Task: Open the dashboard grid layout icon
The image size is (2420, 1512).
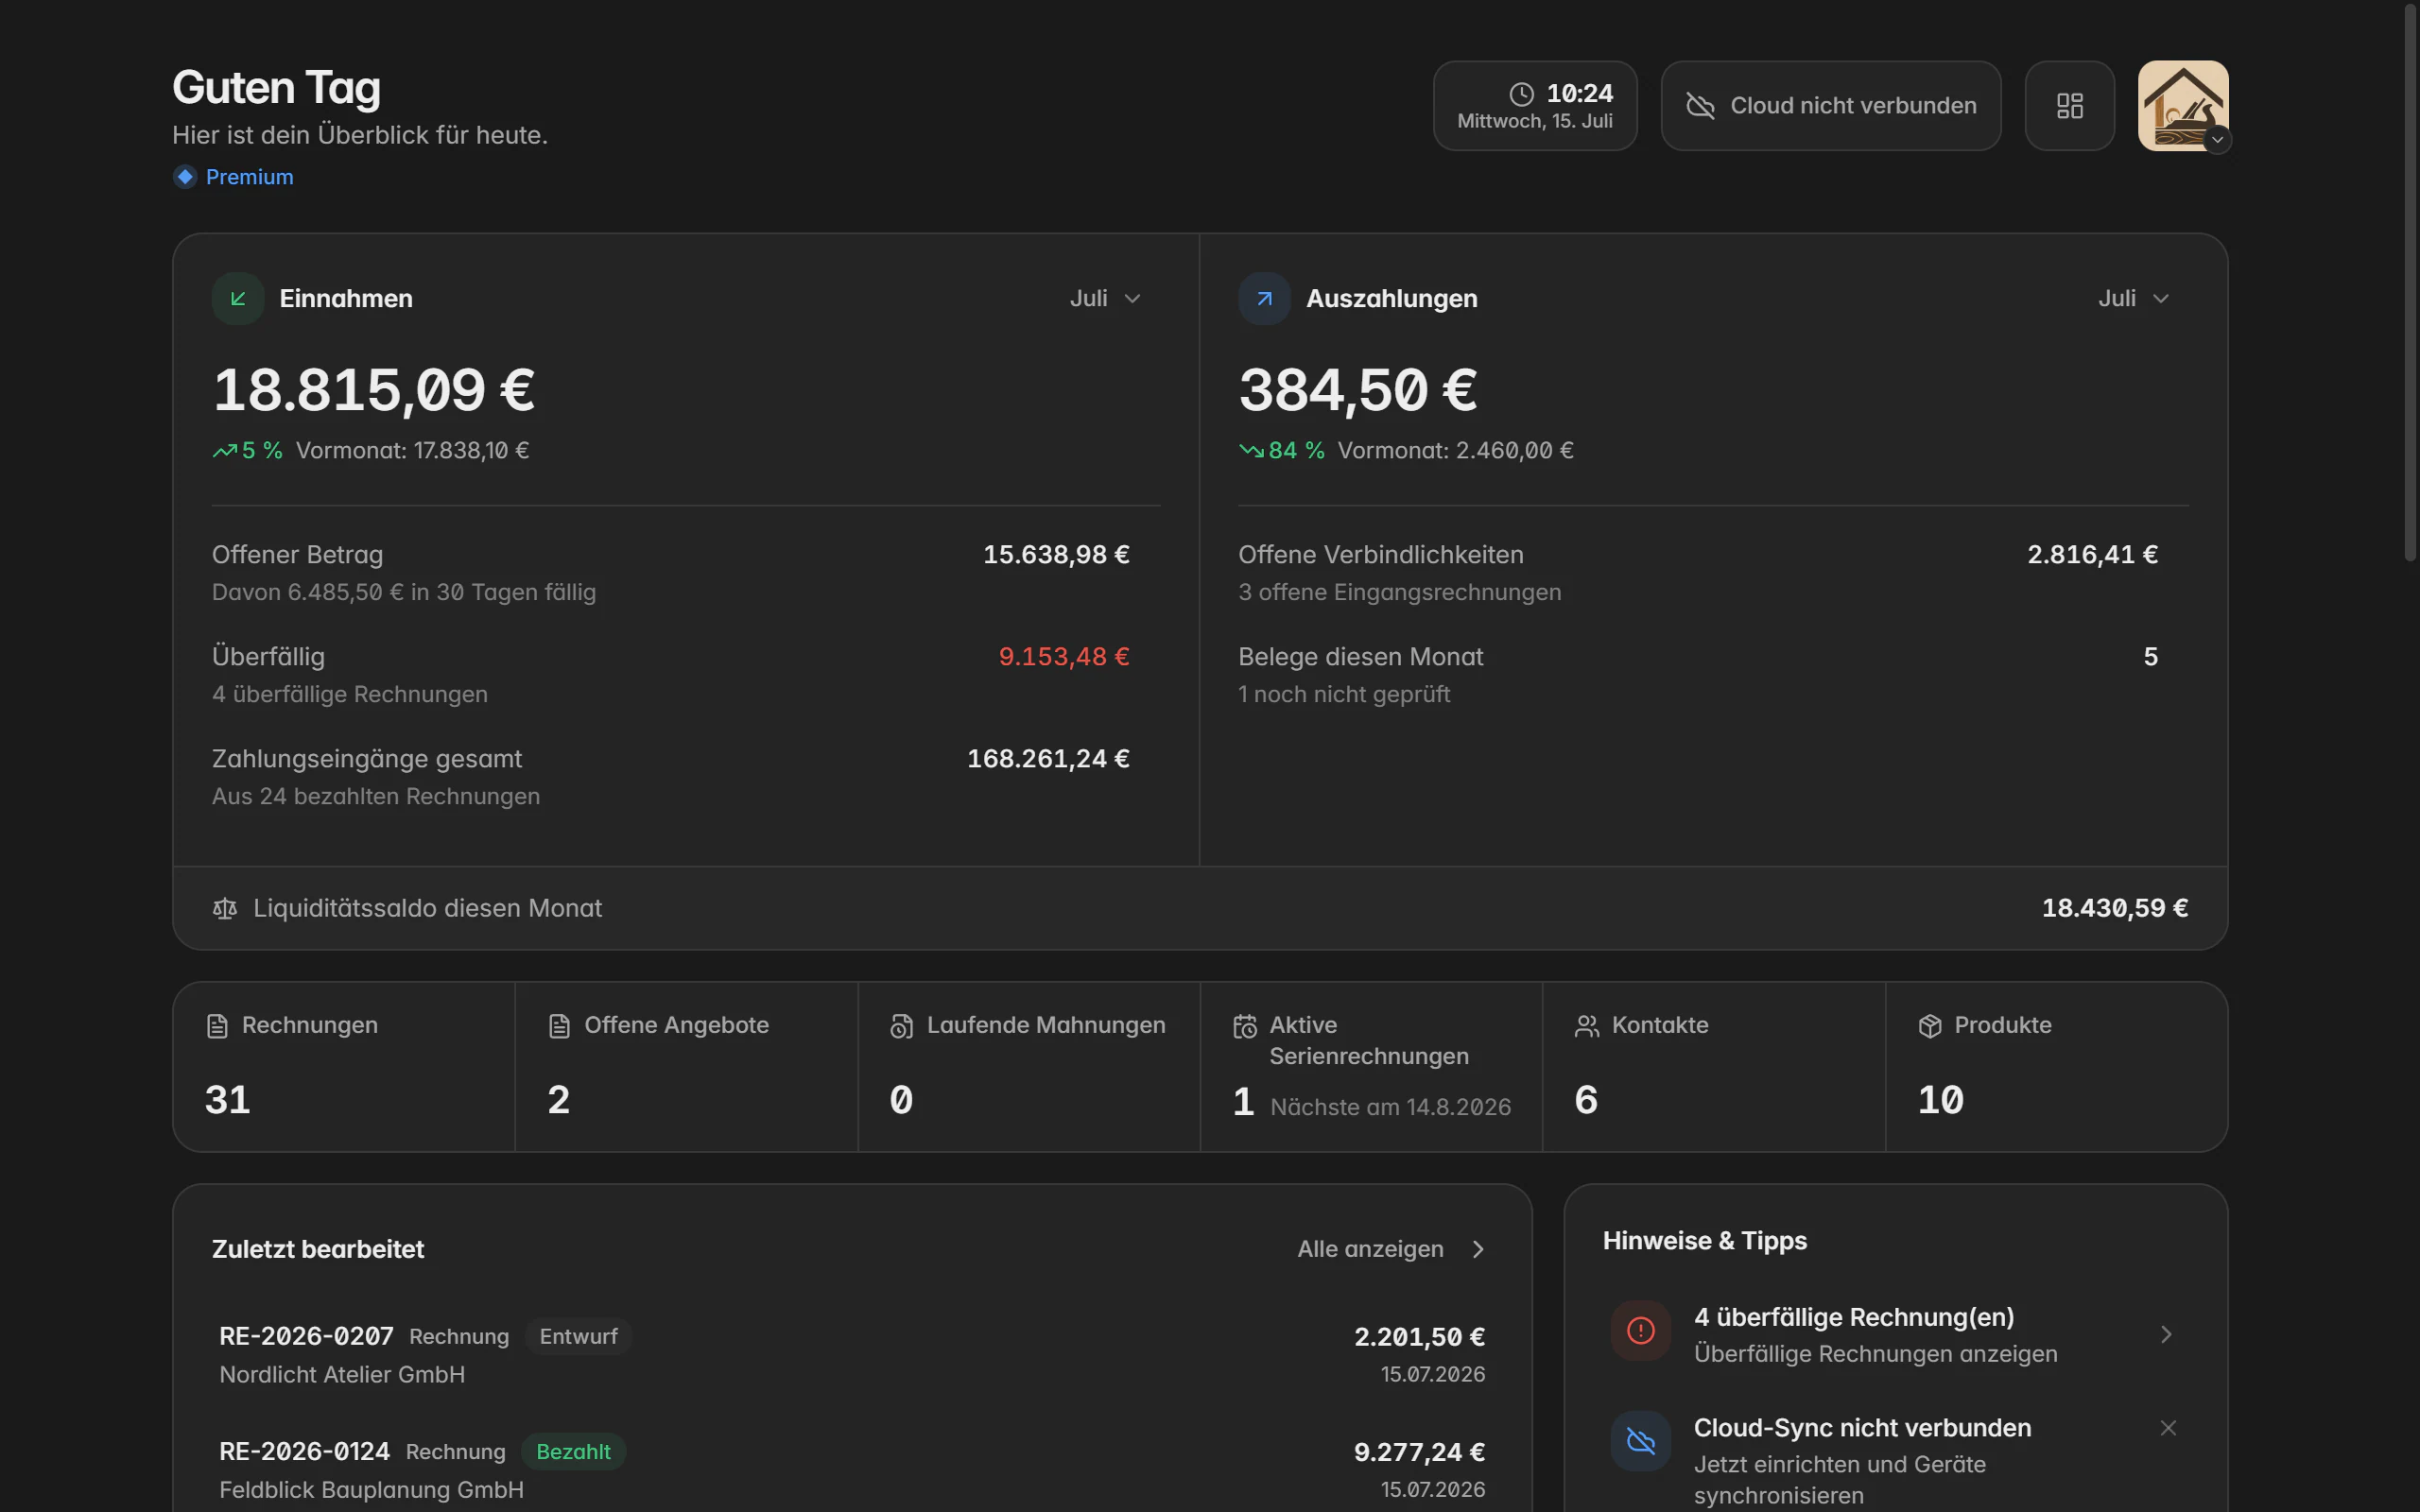Action: [x=2069, y=106]
